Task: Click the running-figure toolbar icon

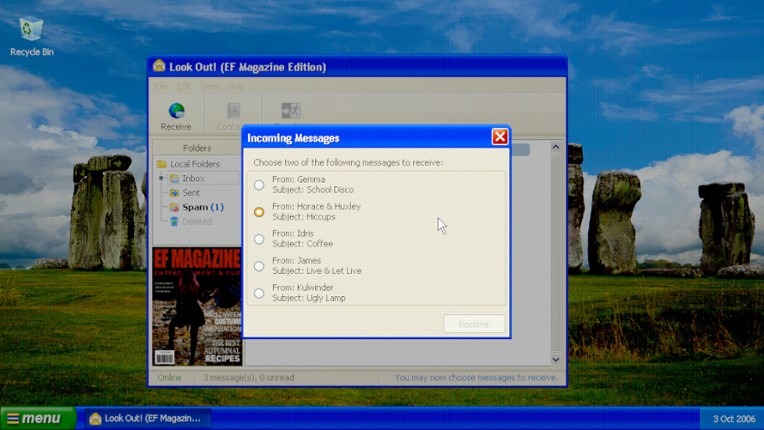Action: pos(290,111)
